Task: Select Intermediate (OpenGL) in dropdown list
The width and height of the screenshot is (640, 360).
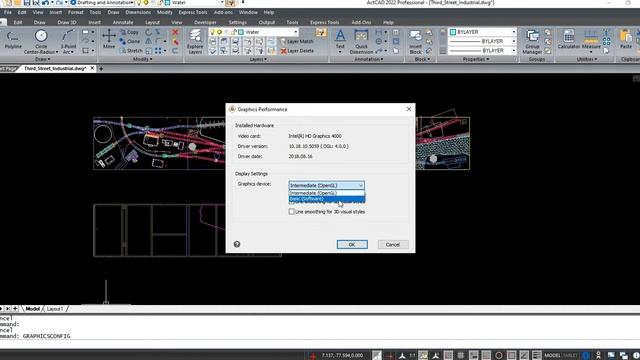Action: pyautogui.click(x=327, y=193)
